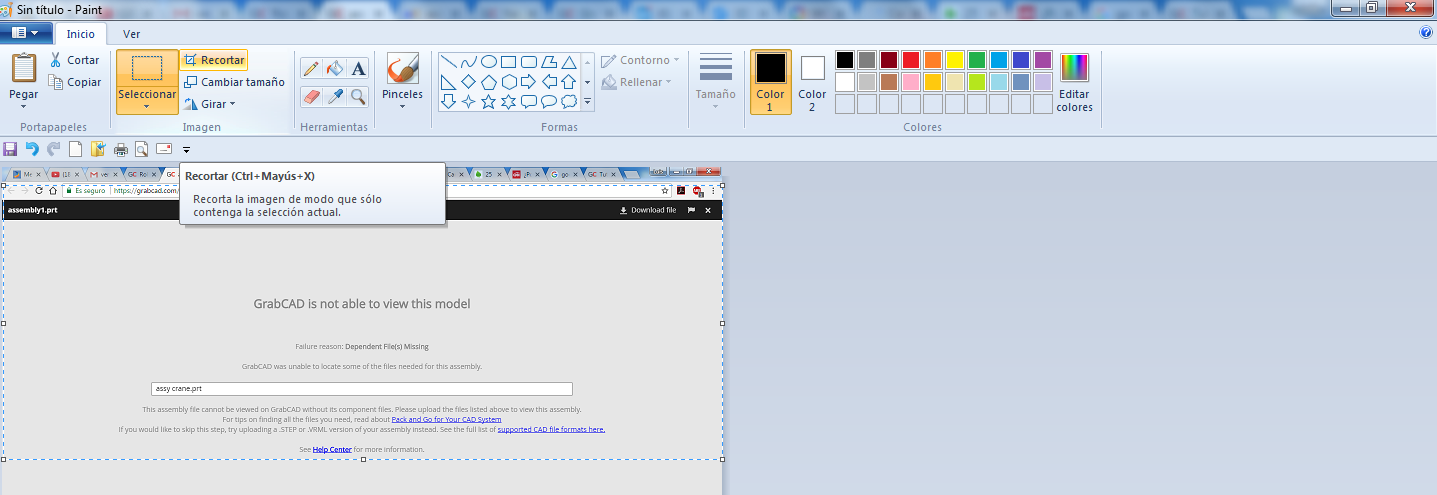Choose the Rectangle shape

(509, 62)
